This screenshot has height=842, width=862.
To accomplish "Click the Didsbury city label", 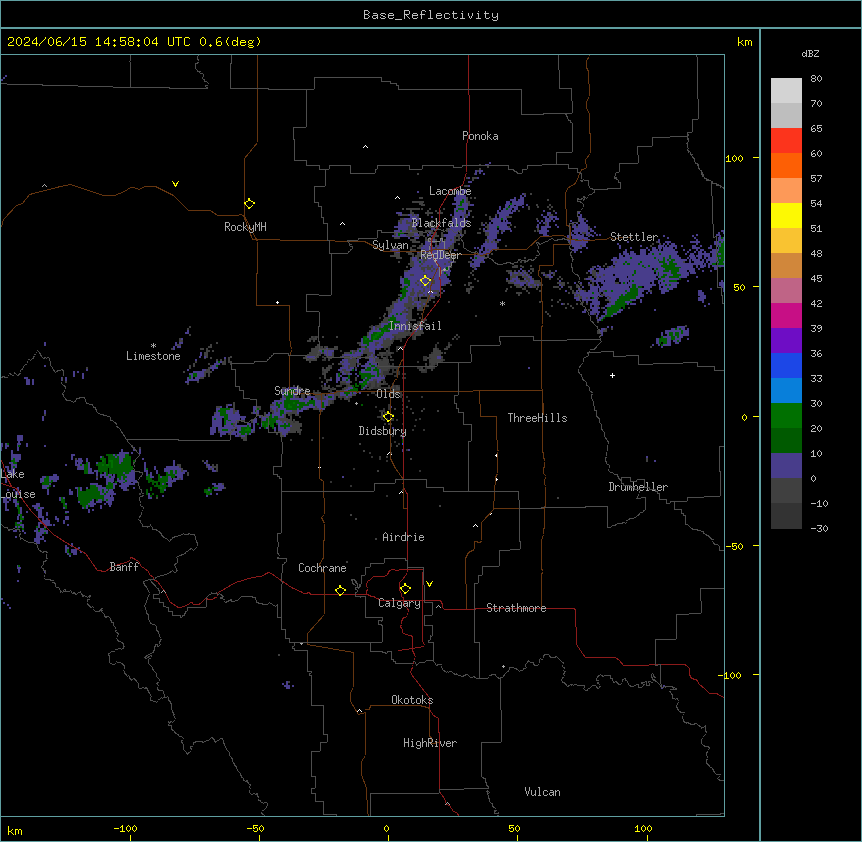I will [382, 431].
